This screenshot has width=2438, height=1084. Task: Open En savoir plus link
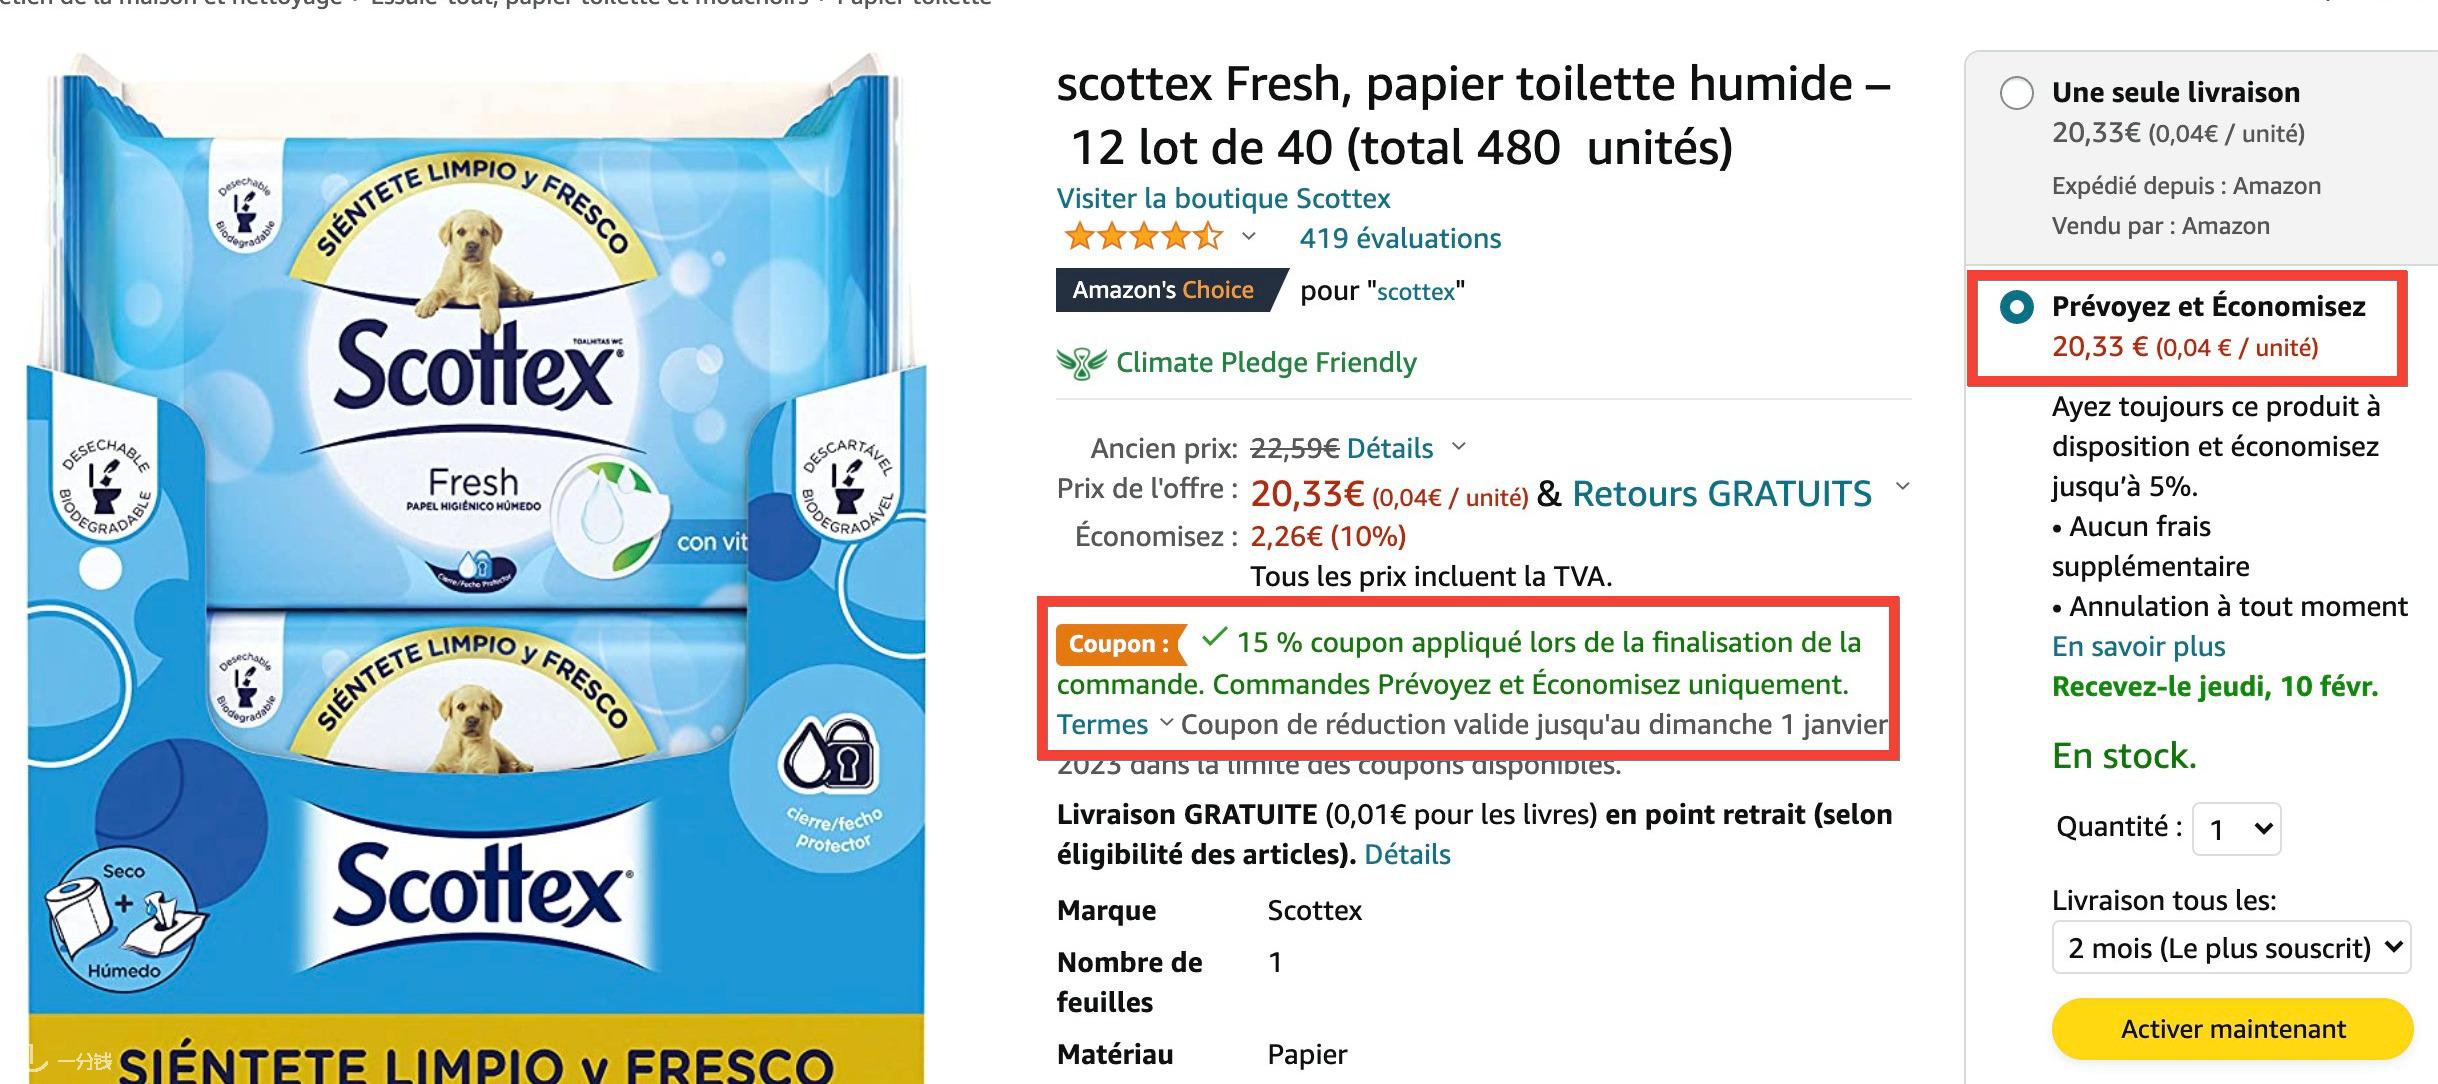[2138, 646]
